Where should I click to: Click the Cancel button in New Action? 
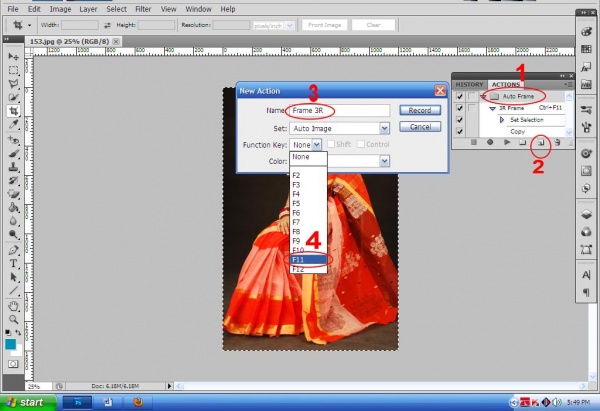click(x=420, y=126)
